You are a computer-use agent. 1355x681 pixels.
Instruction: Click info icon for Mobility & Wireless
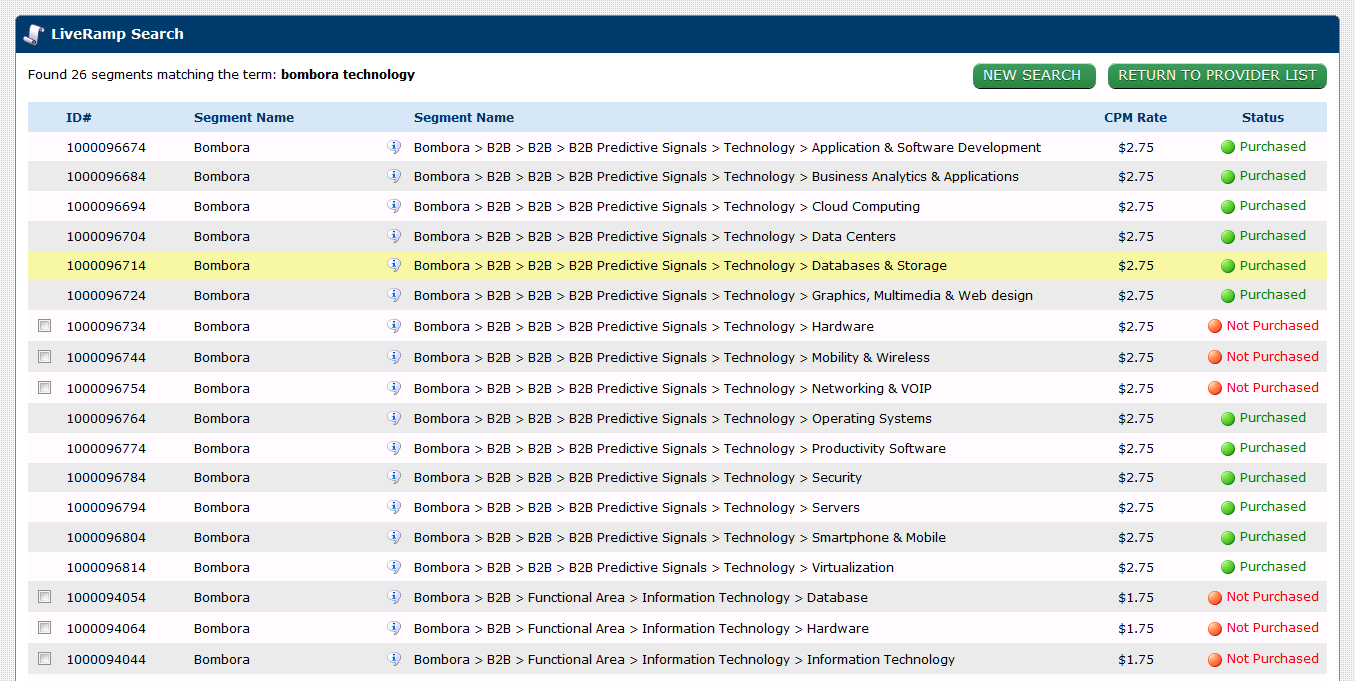click(x=394, y=357)
